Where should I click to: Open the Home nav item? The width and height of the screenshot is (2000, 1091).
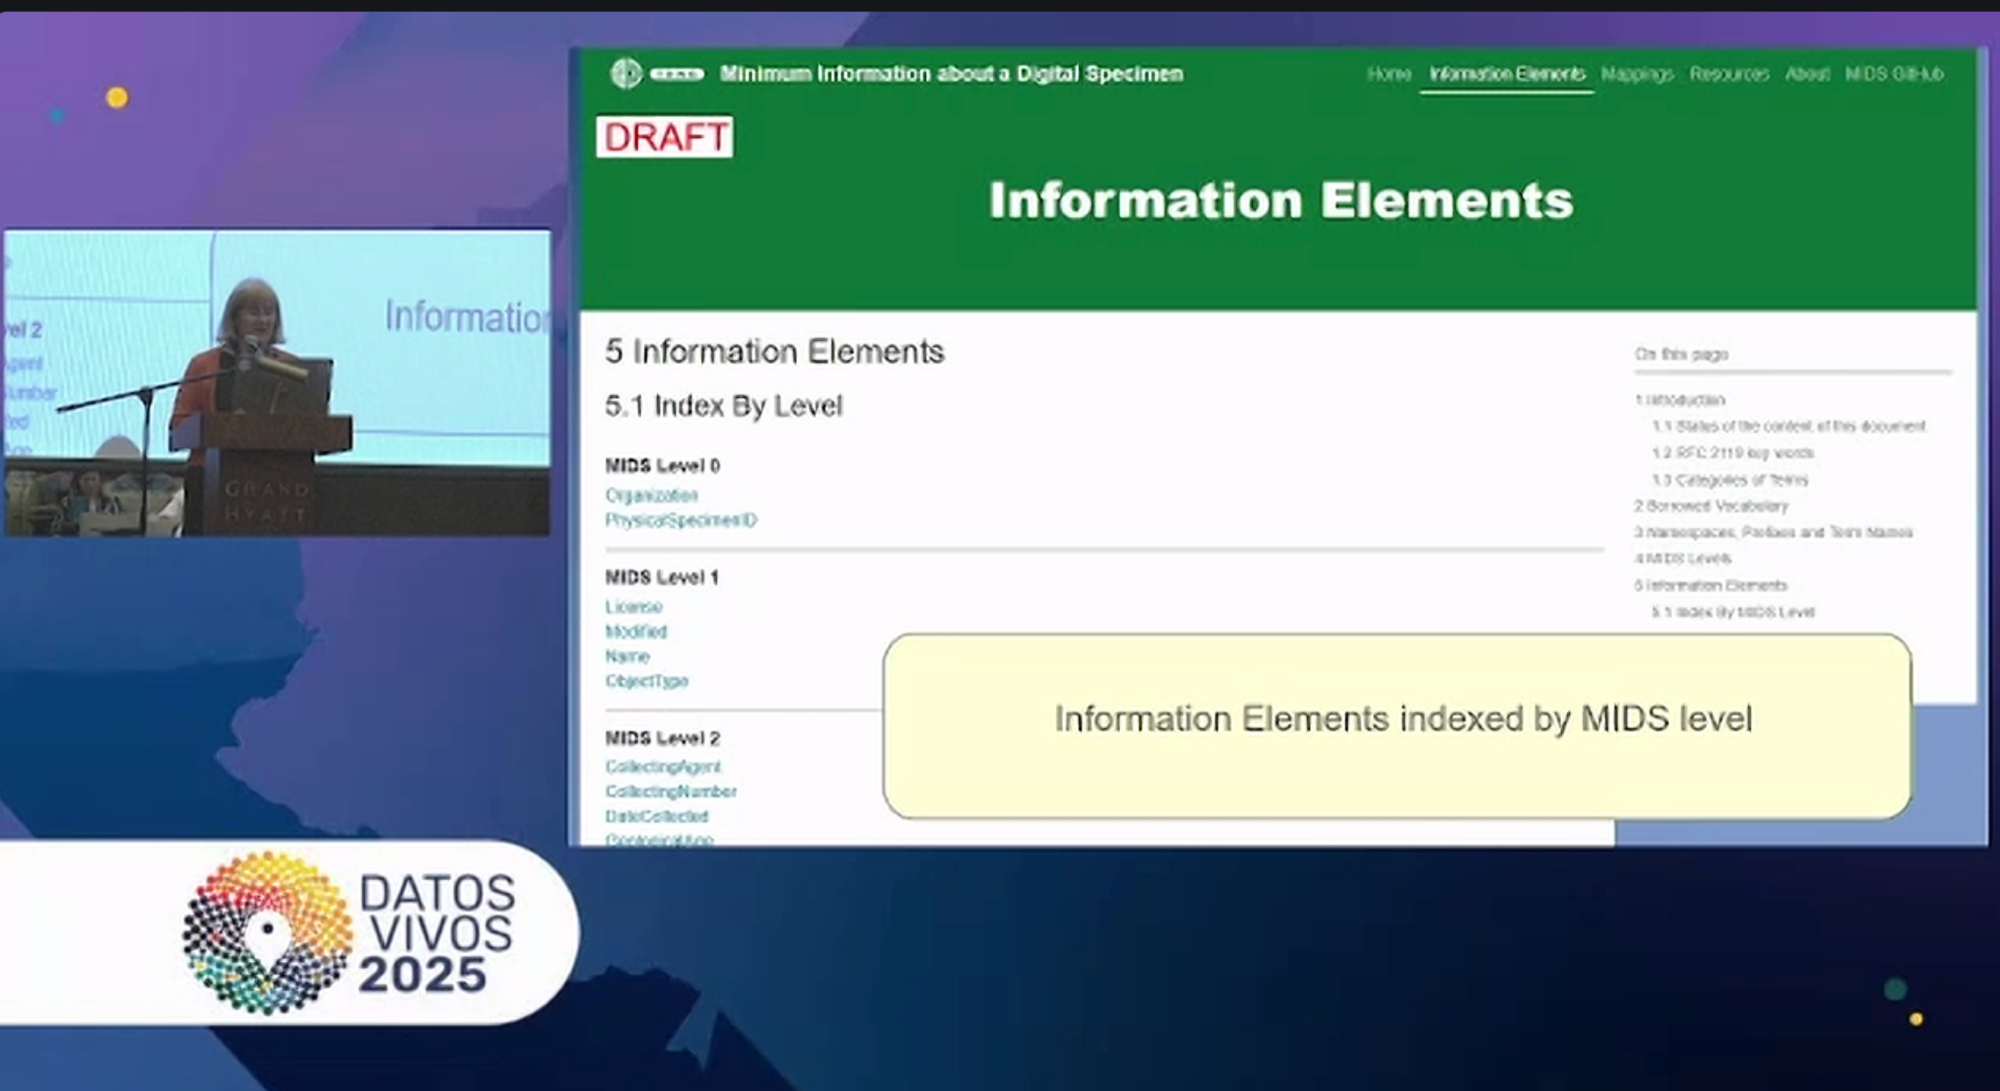point(1388,74)
